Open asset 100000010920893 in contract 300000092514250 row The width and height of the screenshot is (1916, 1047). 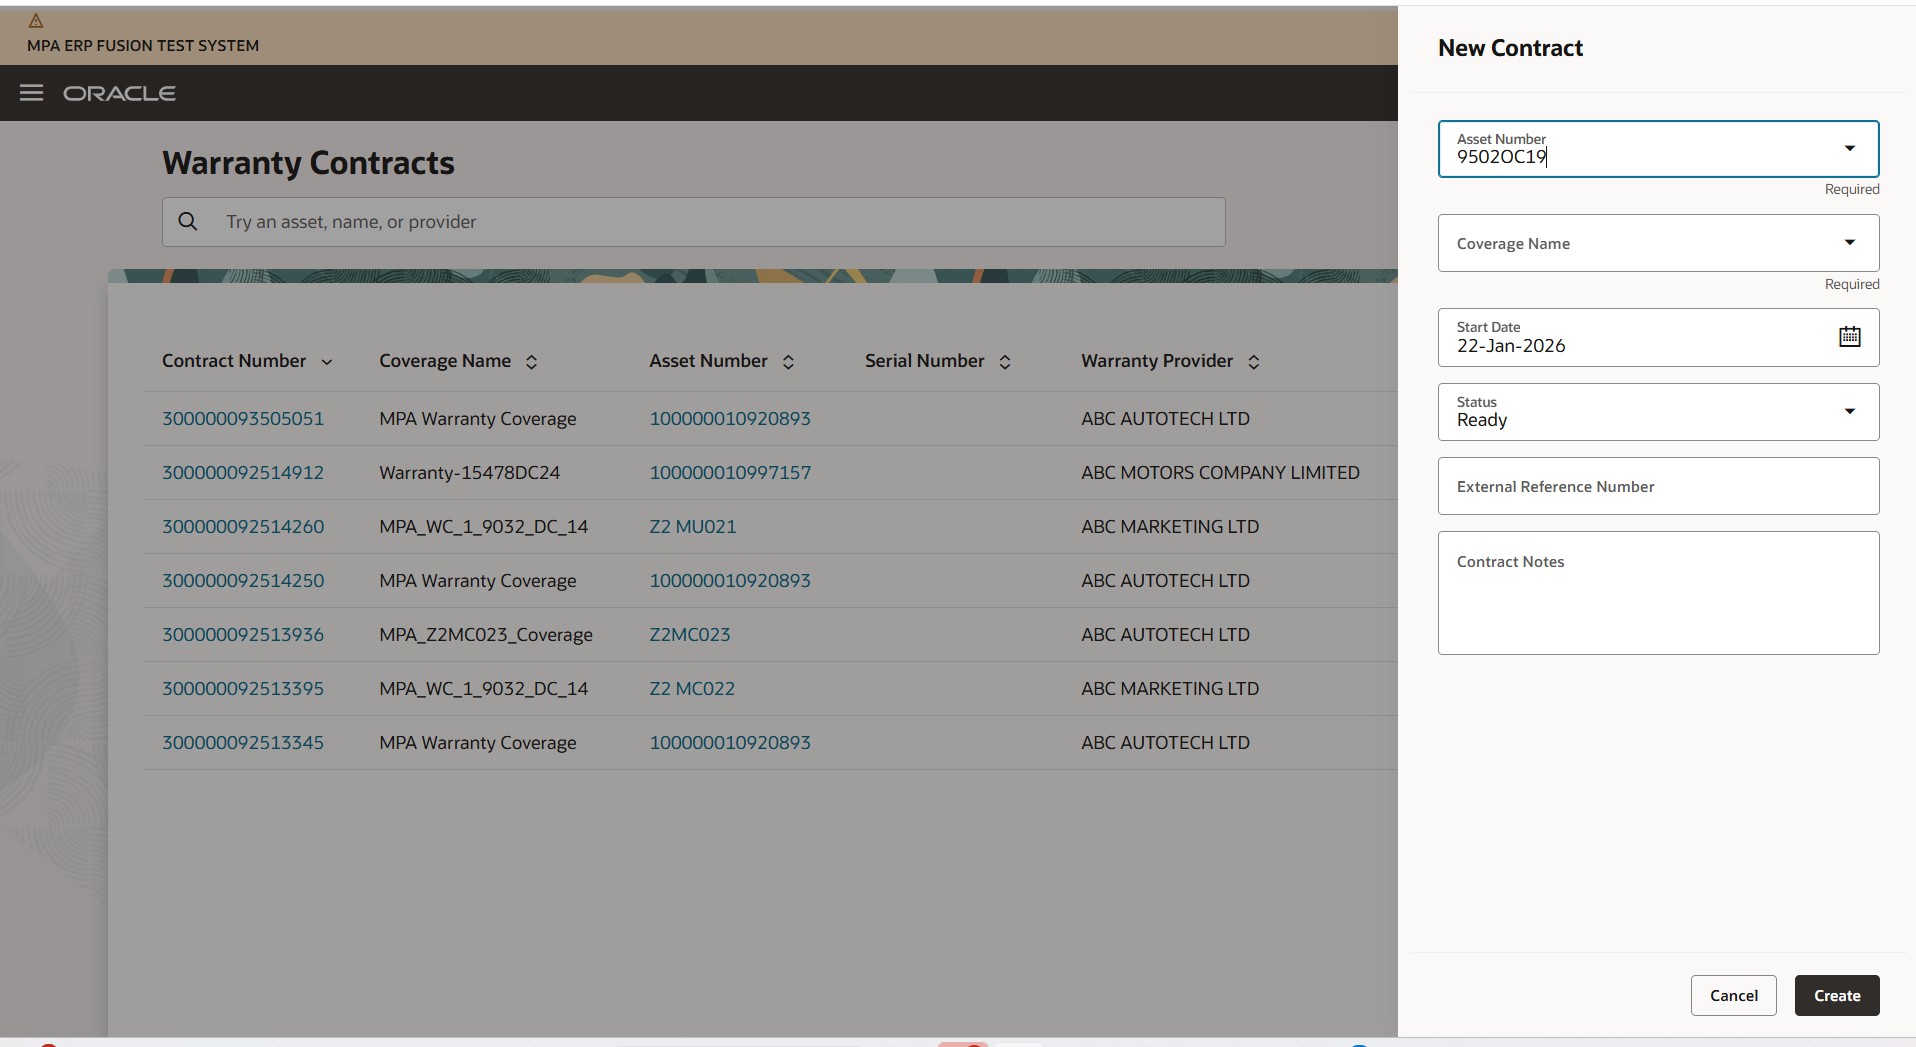pyautogui.click(x=730, y=581)
